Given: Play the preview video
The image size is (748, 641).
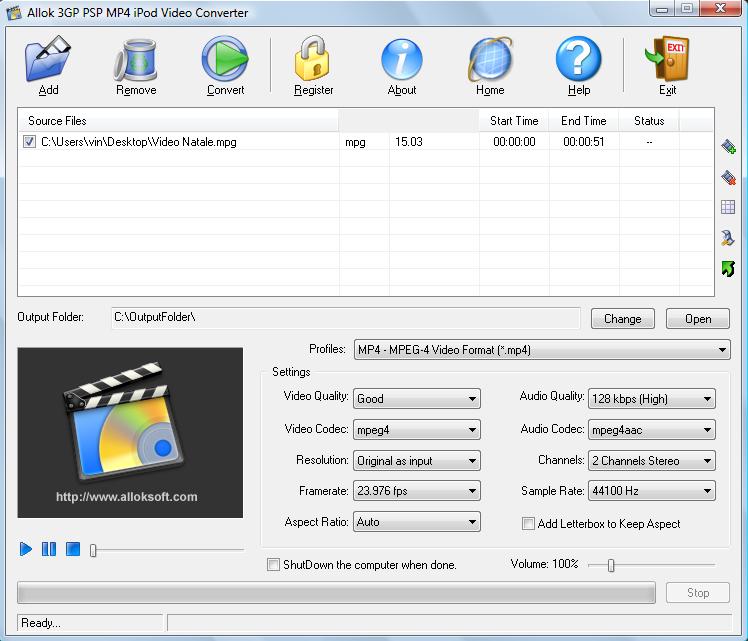Looking at the screenshot, I should click(x=25, y=549).
